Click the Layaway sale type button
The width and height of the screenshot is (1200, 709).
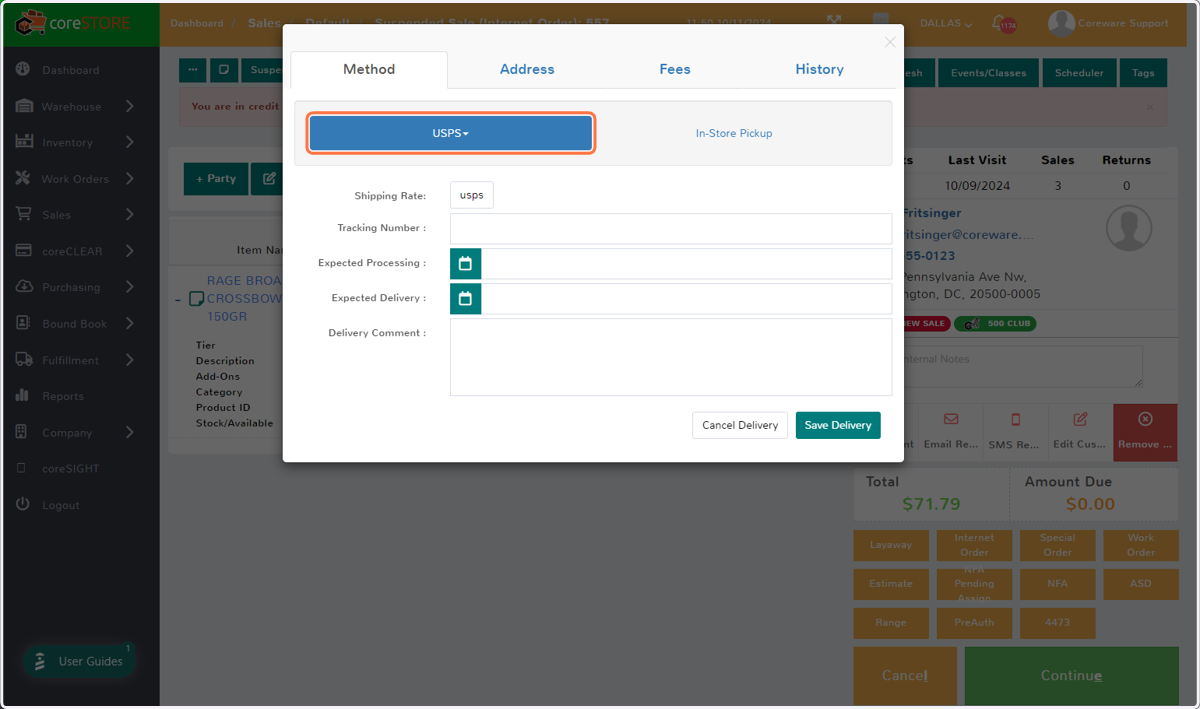click(x=891, y=545)
